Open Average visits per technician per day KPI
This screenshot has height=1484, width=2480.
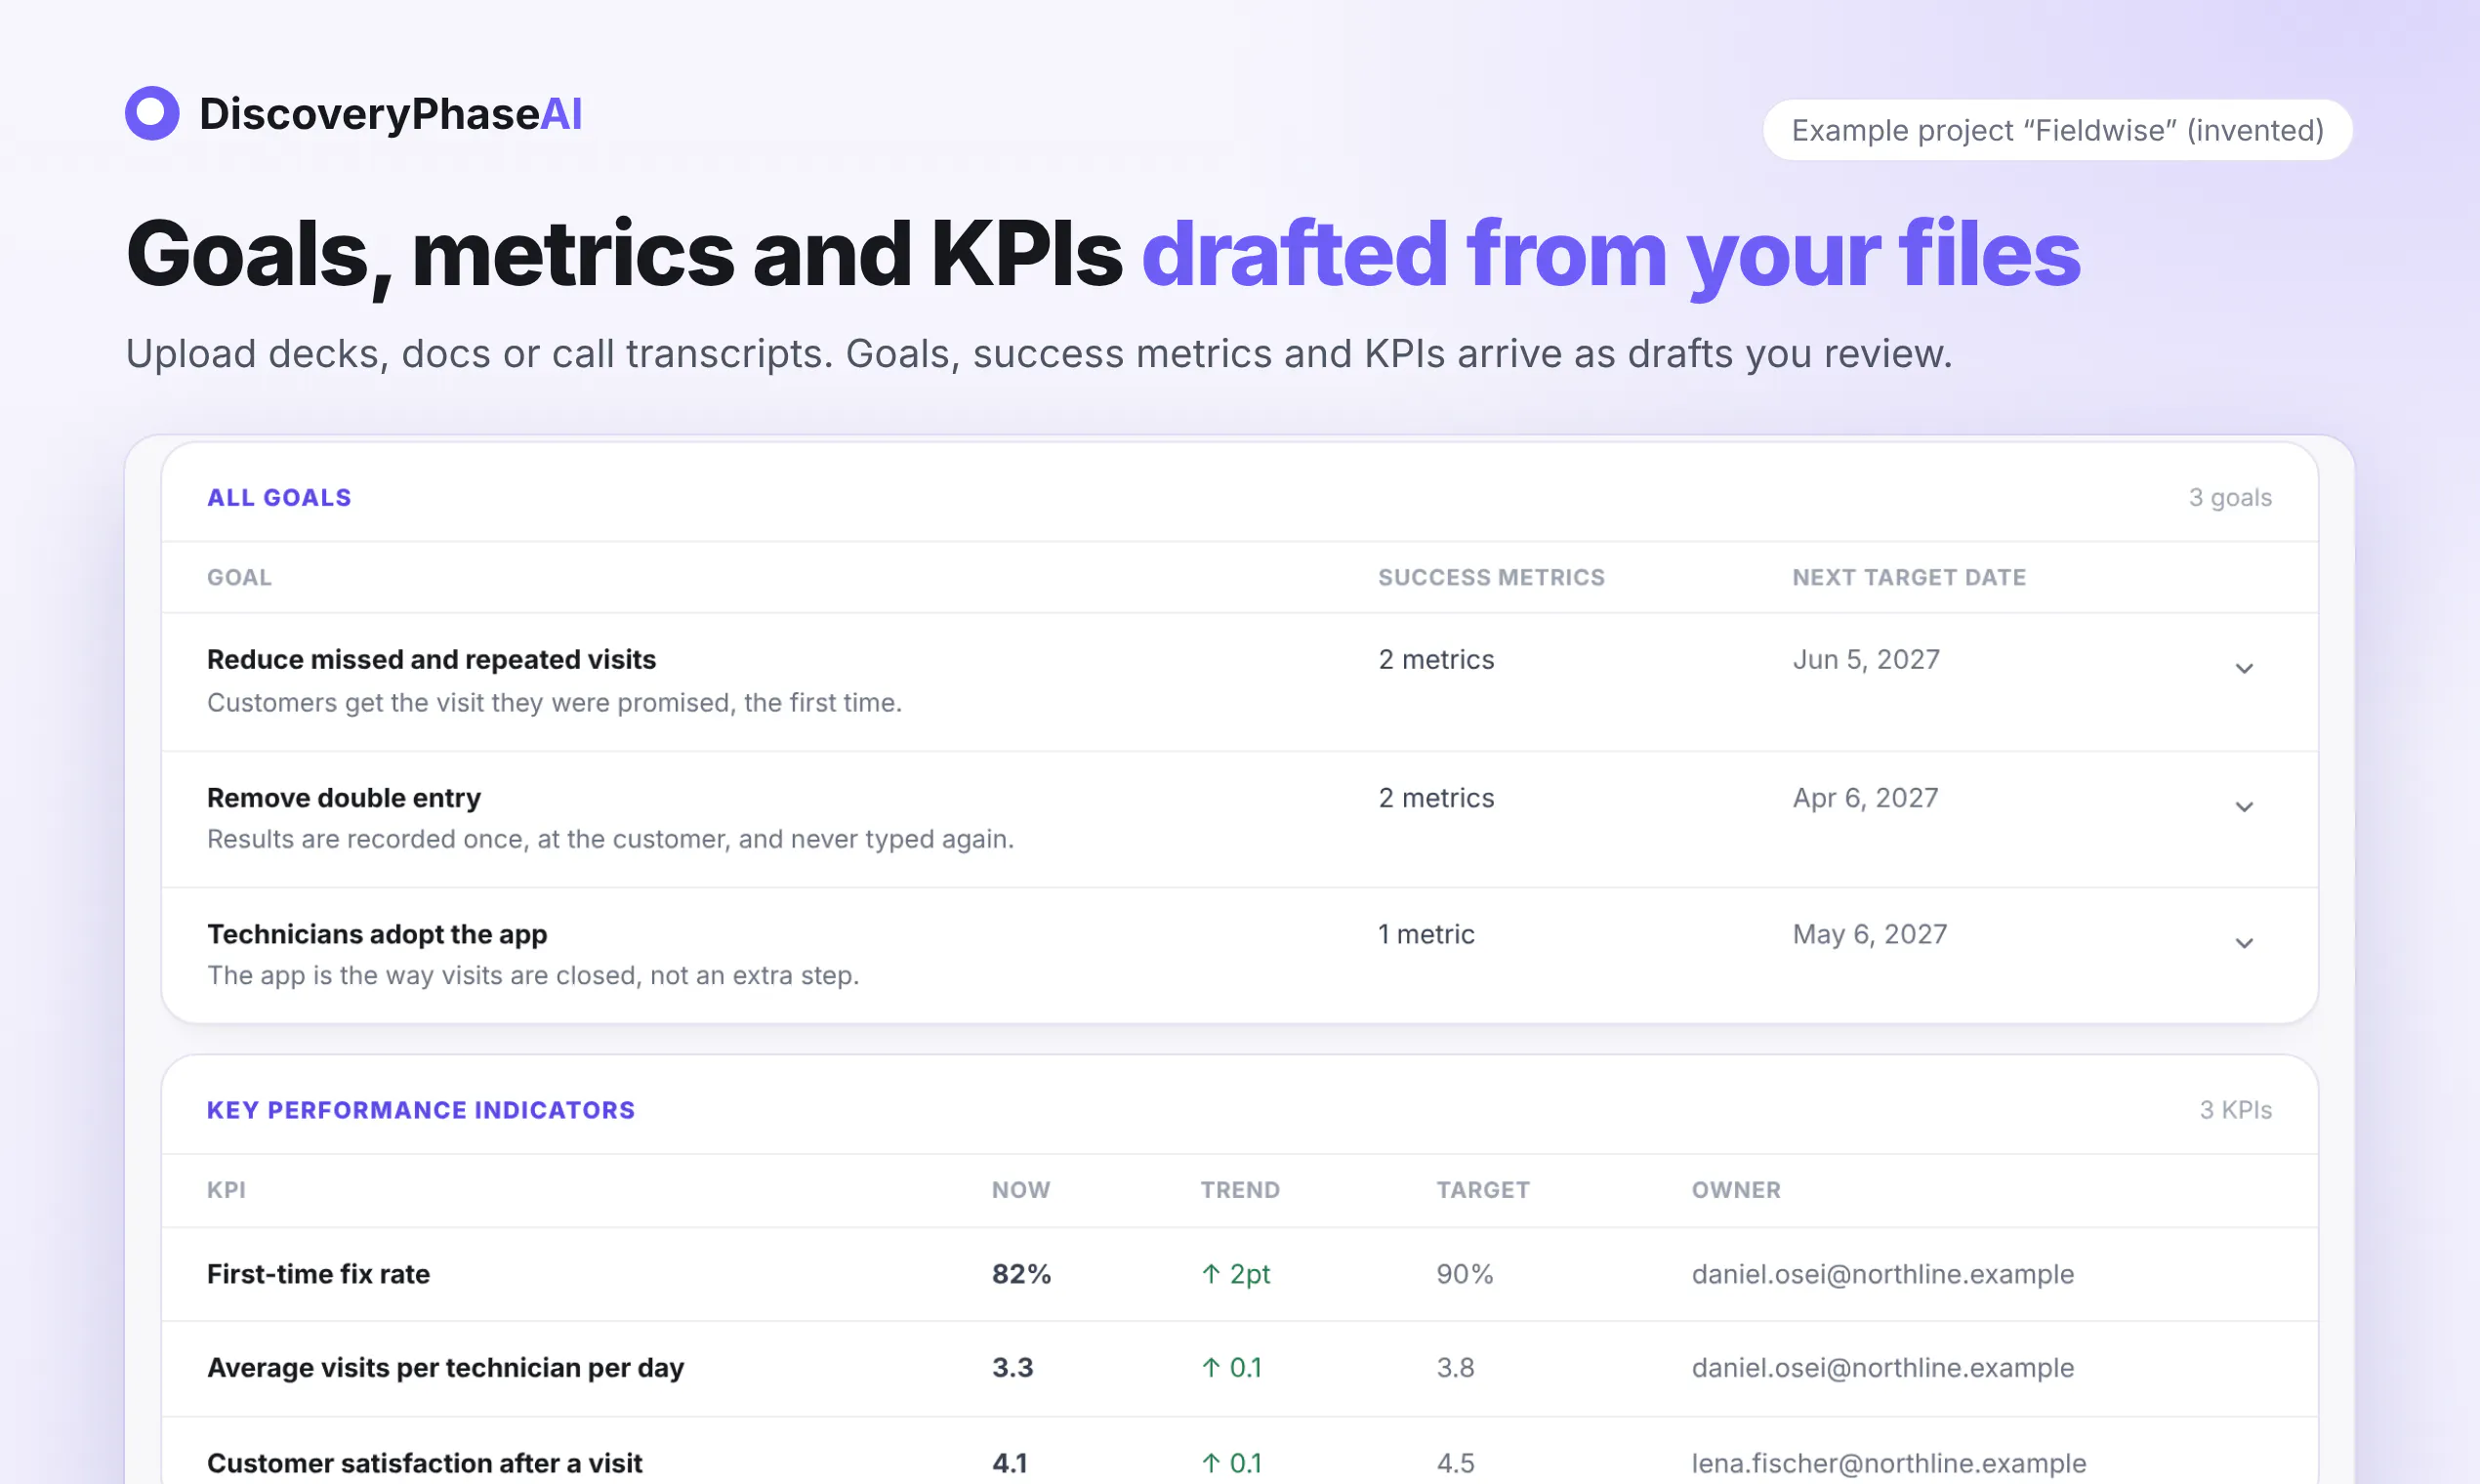point(445,1367)
